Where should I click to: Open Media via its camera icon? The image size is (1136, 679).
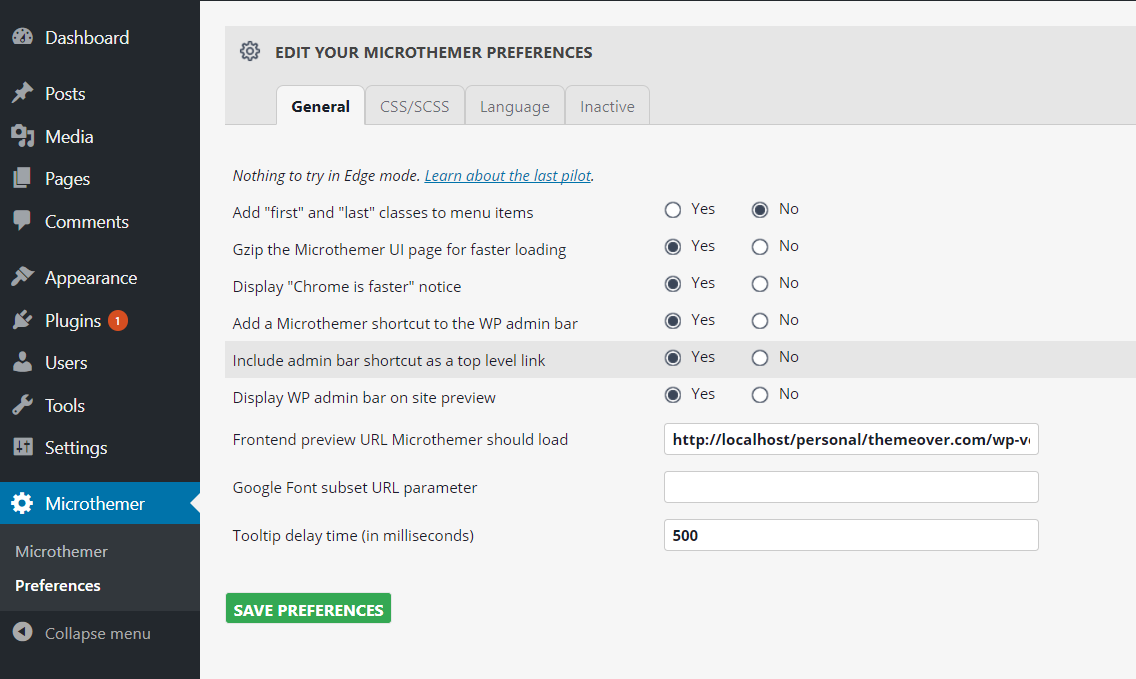(x=22, y=136)
